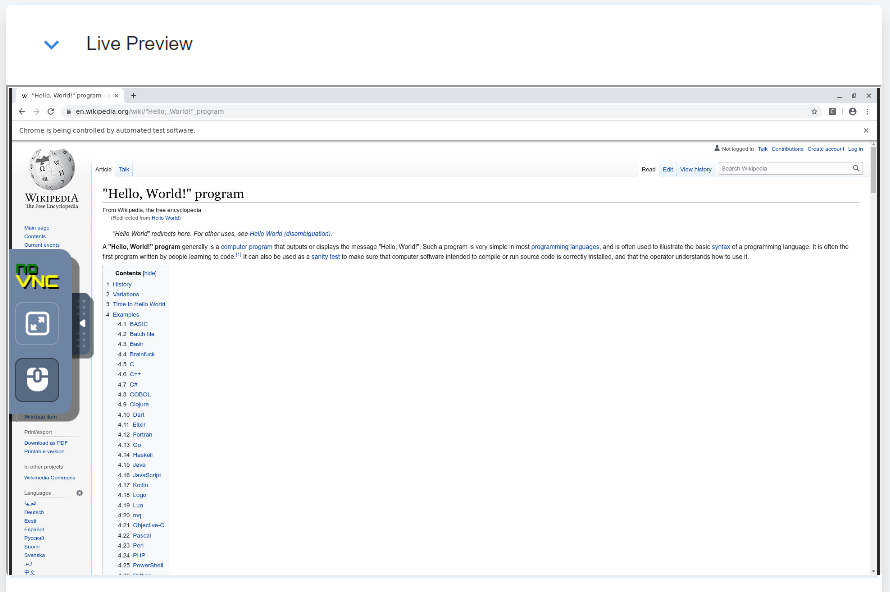
Task: Follow the programming languages link
Action: [565, 247]
